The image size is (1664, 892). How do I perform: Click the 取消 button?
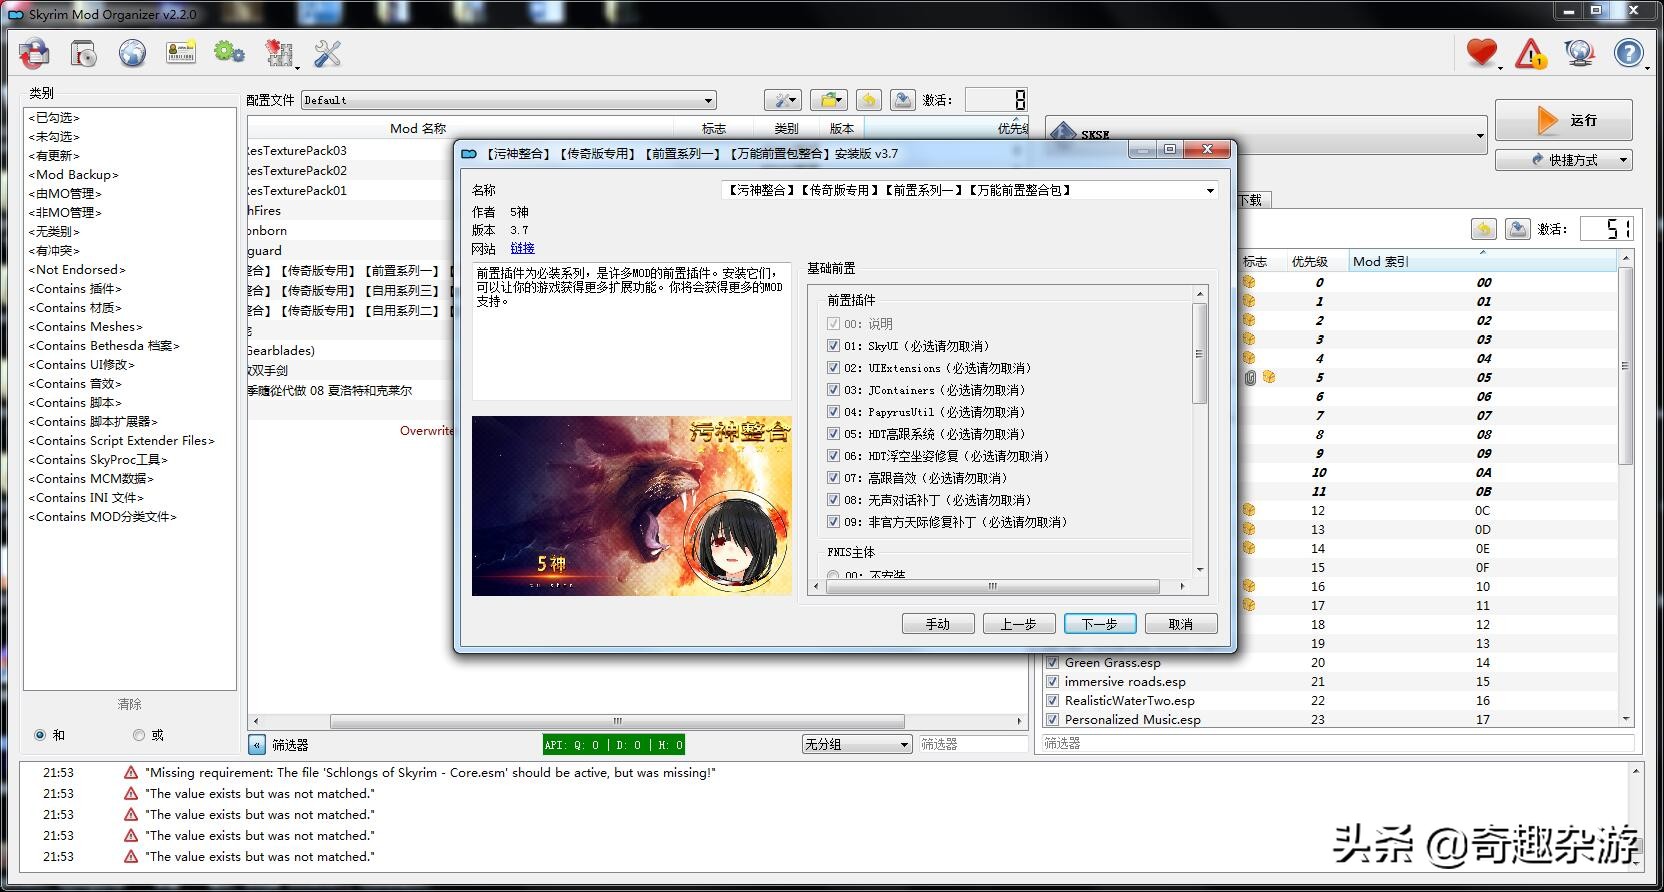tap(1181, 624)
